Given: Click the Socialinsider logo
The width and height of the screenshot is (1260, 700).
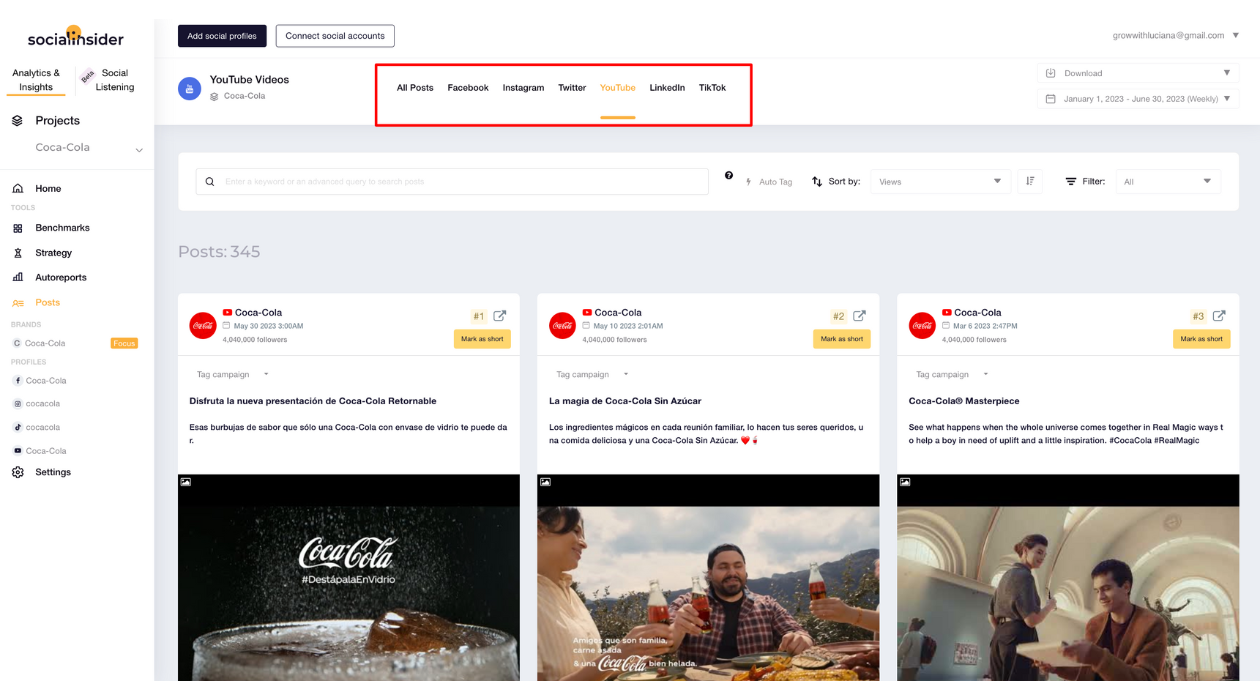Looking at the screenshot, I should (x=75, y=38).
